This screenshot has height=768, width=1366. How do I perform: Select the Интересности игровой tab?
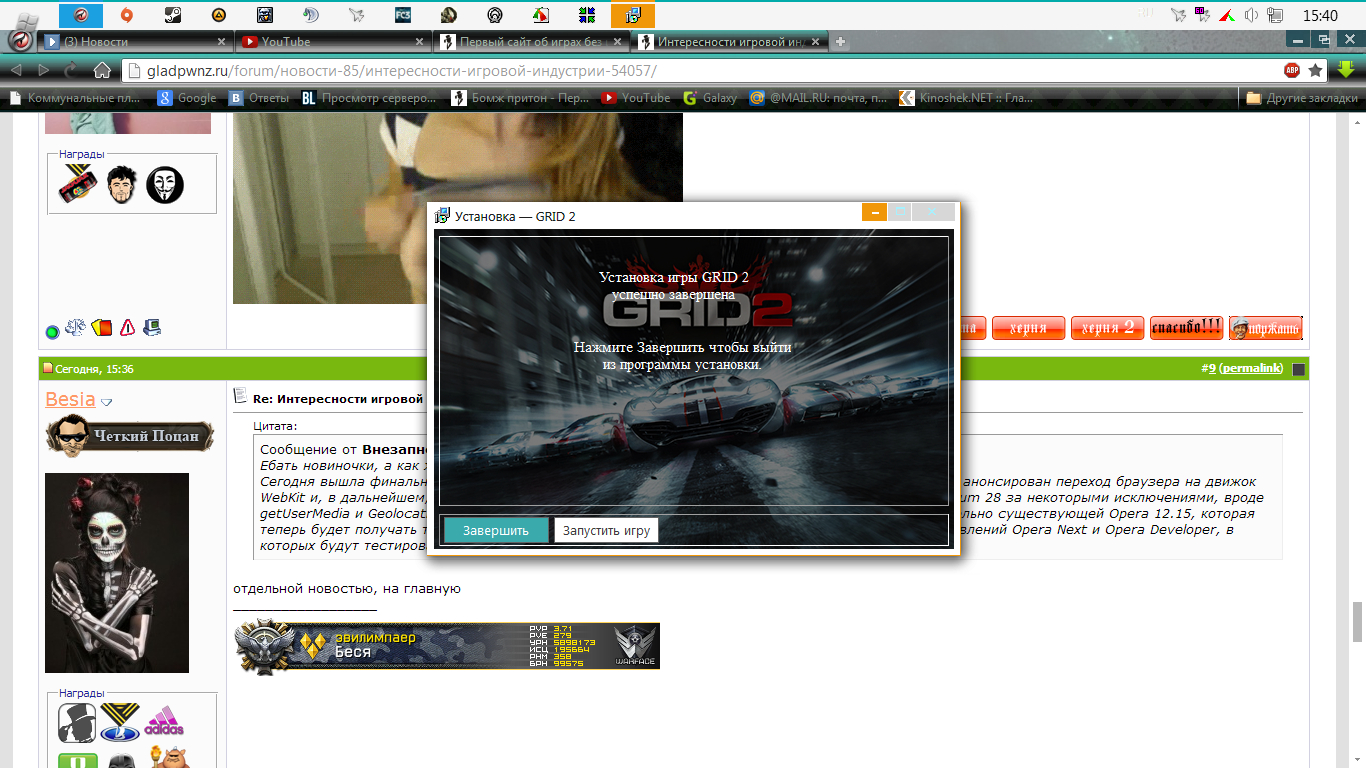[x=730, y=42]
